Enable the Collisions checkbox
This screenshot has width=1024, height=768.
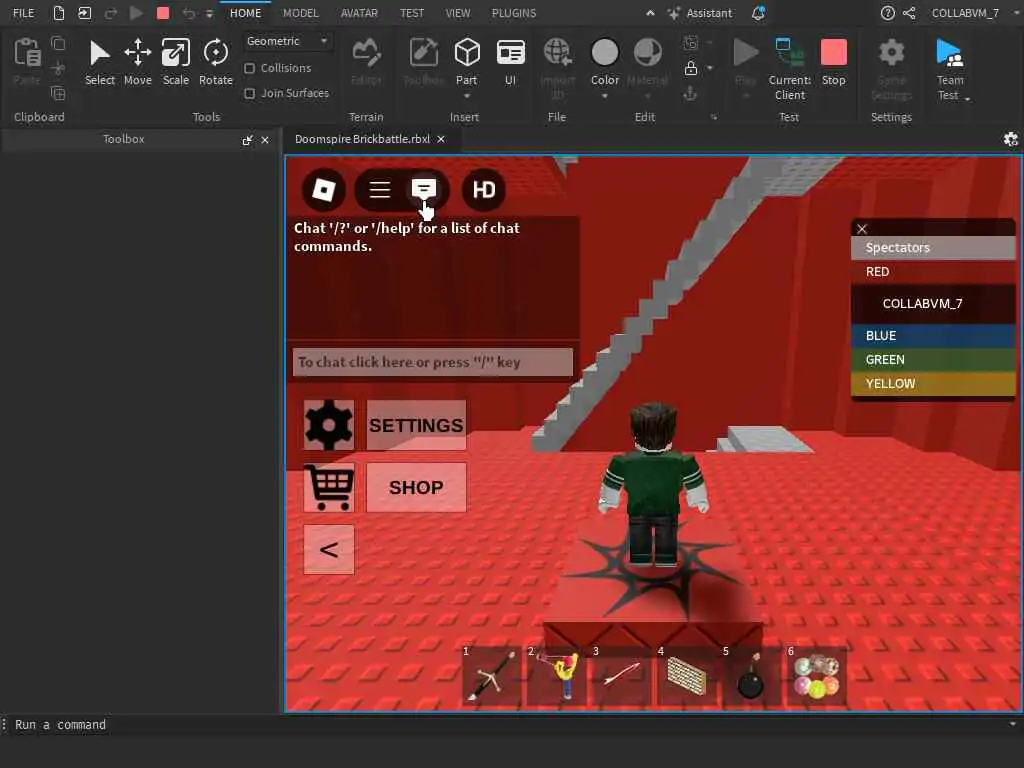tap(249, 69)
